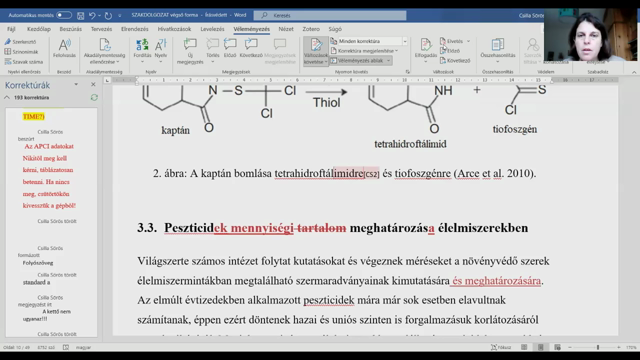Image resolution: width=640 pixels, height=360 pixels.
Task: Open the Szinonimák thesaurus tool
Action: point(21,51)
